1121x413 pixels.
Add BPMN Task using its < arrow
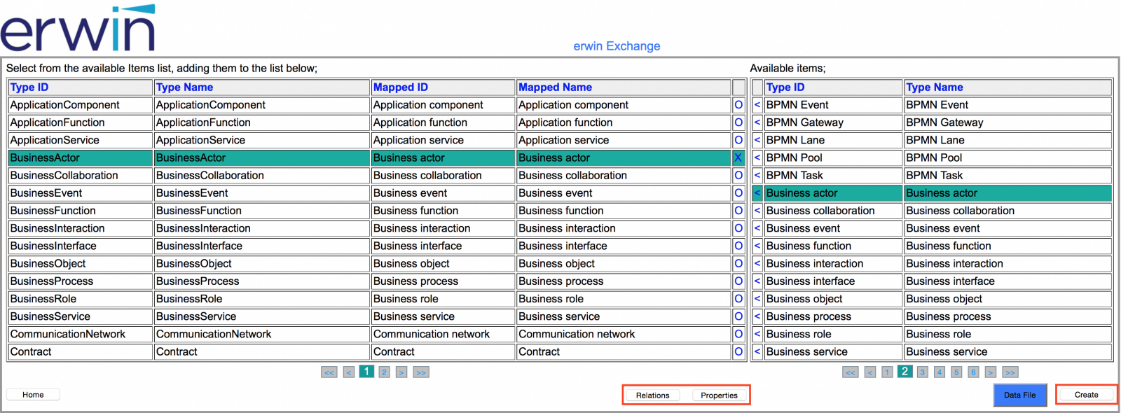tap(757, 175)
